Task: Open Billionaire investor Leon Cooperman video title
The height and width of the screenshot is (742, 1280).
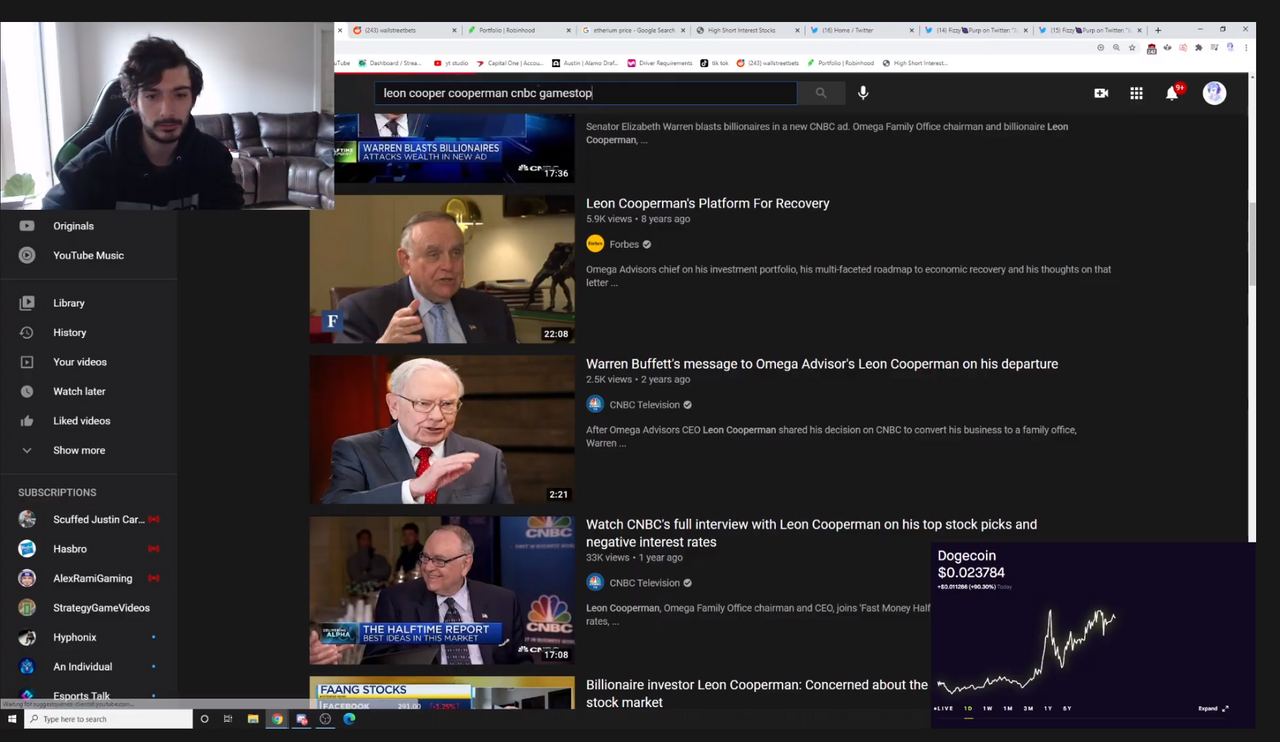Action: click(757, 694)
